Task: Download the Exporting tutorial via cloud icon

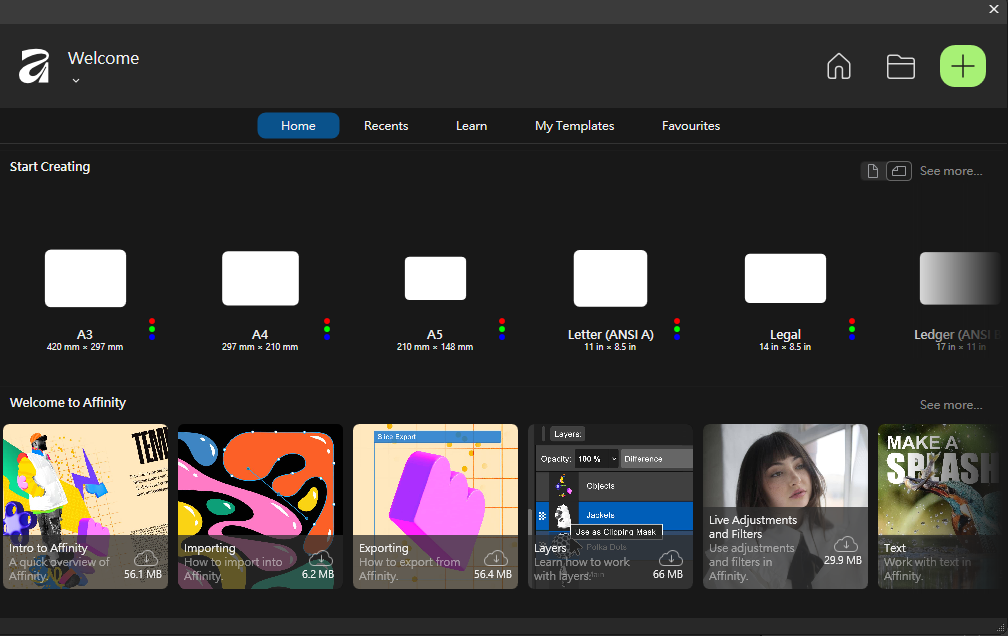Action: pyautogui.click(x=495, y=558)
